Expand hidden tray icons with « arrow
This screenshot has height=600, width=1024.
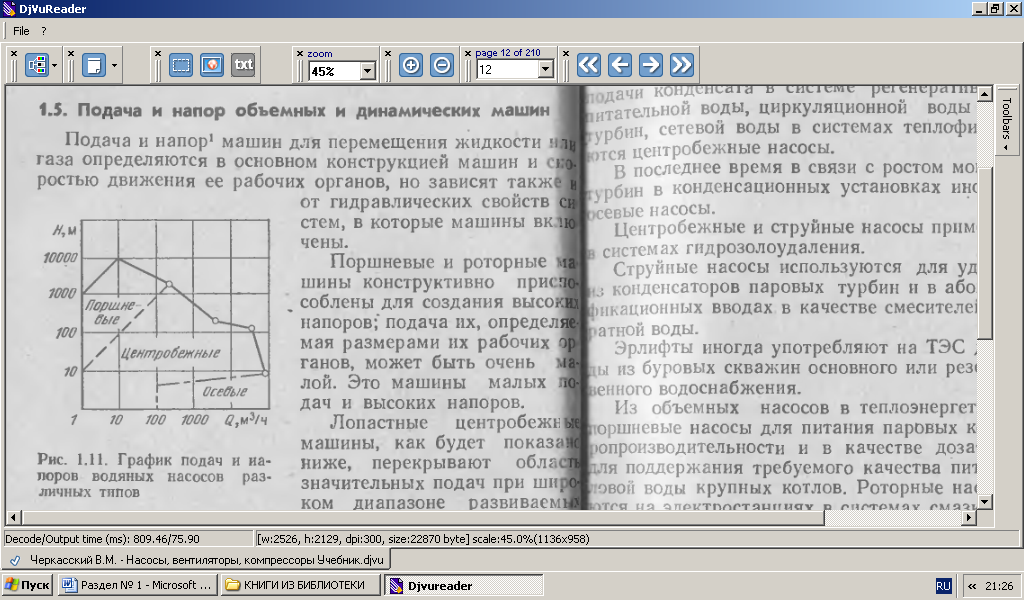(972, 586)
